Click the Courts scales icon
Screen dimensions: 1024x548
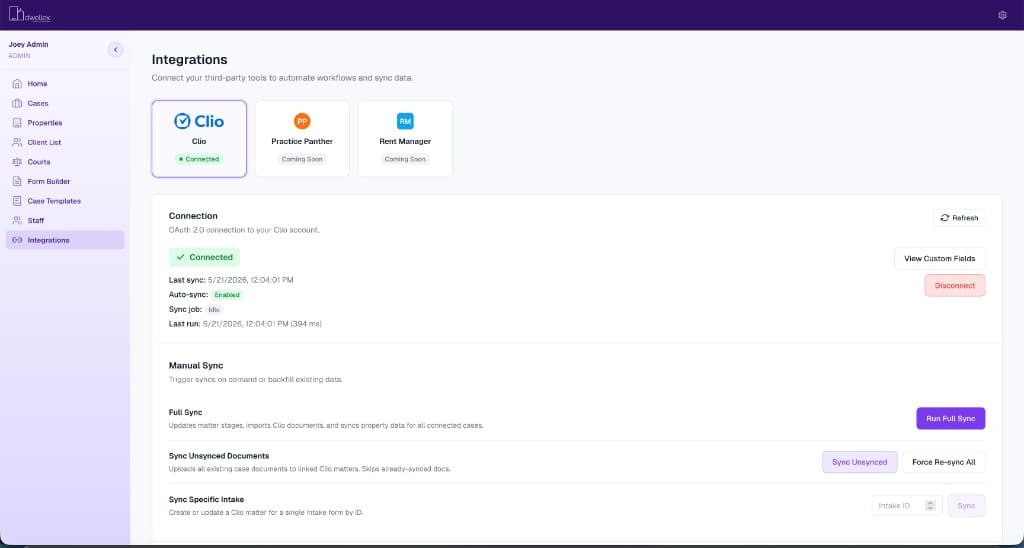pos(18,162)
